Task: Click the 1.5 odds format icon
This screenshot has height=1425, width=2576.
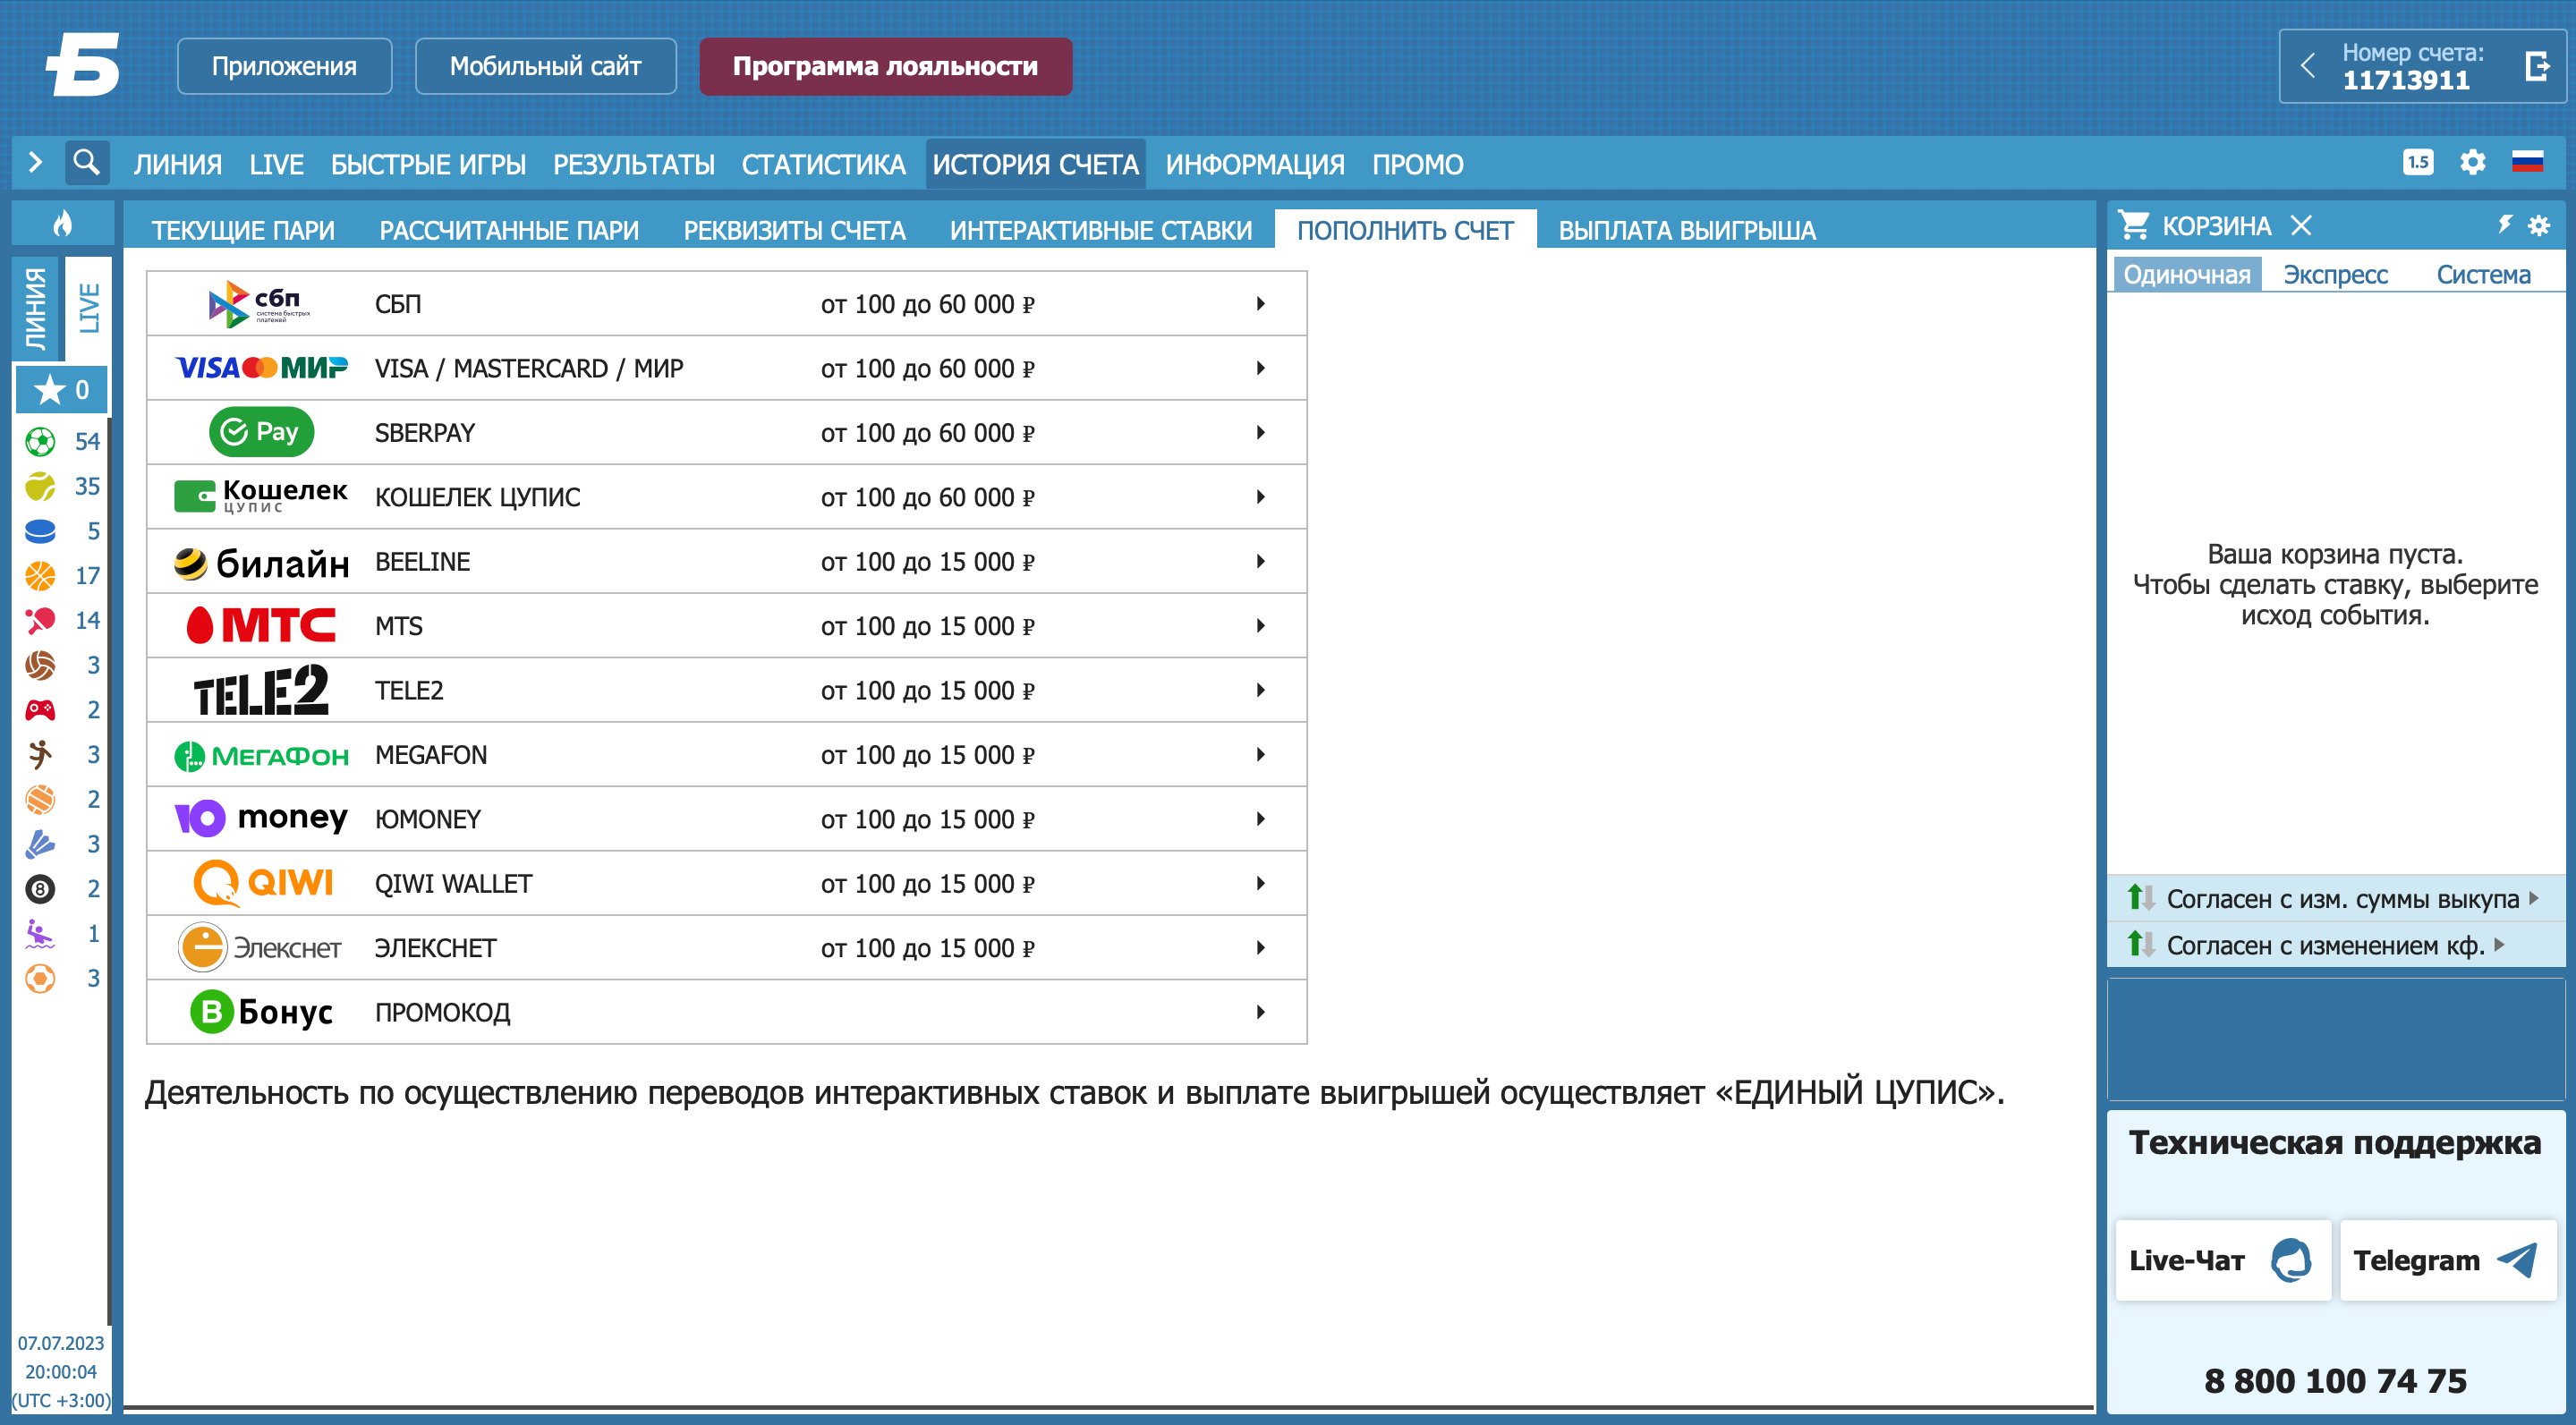Action: coord(2418,162)
